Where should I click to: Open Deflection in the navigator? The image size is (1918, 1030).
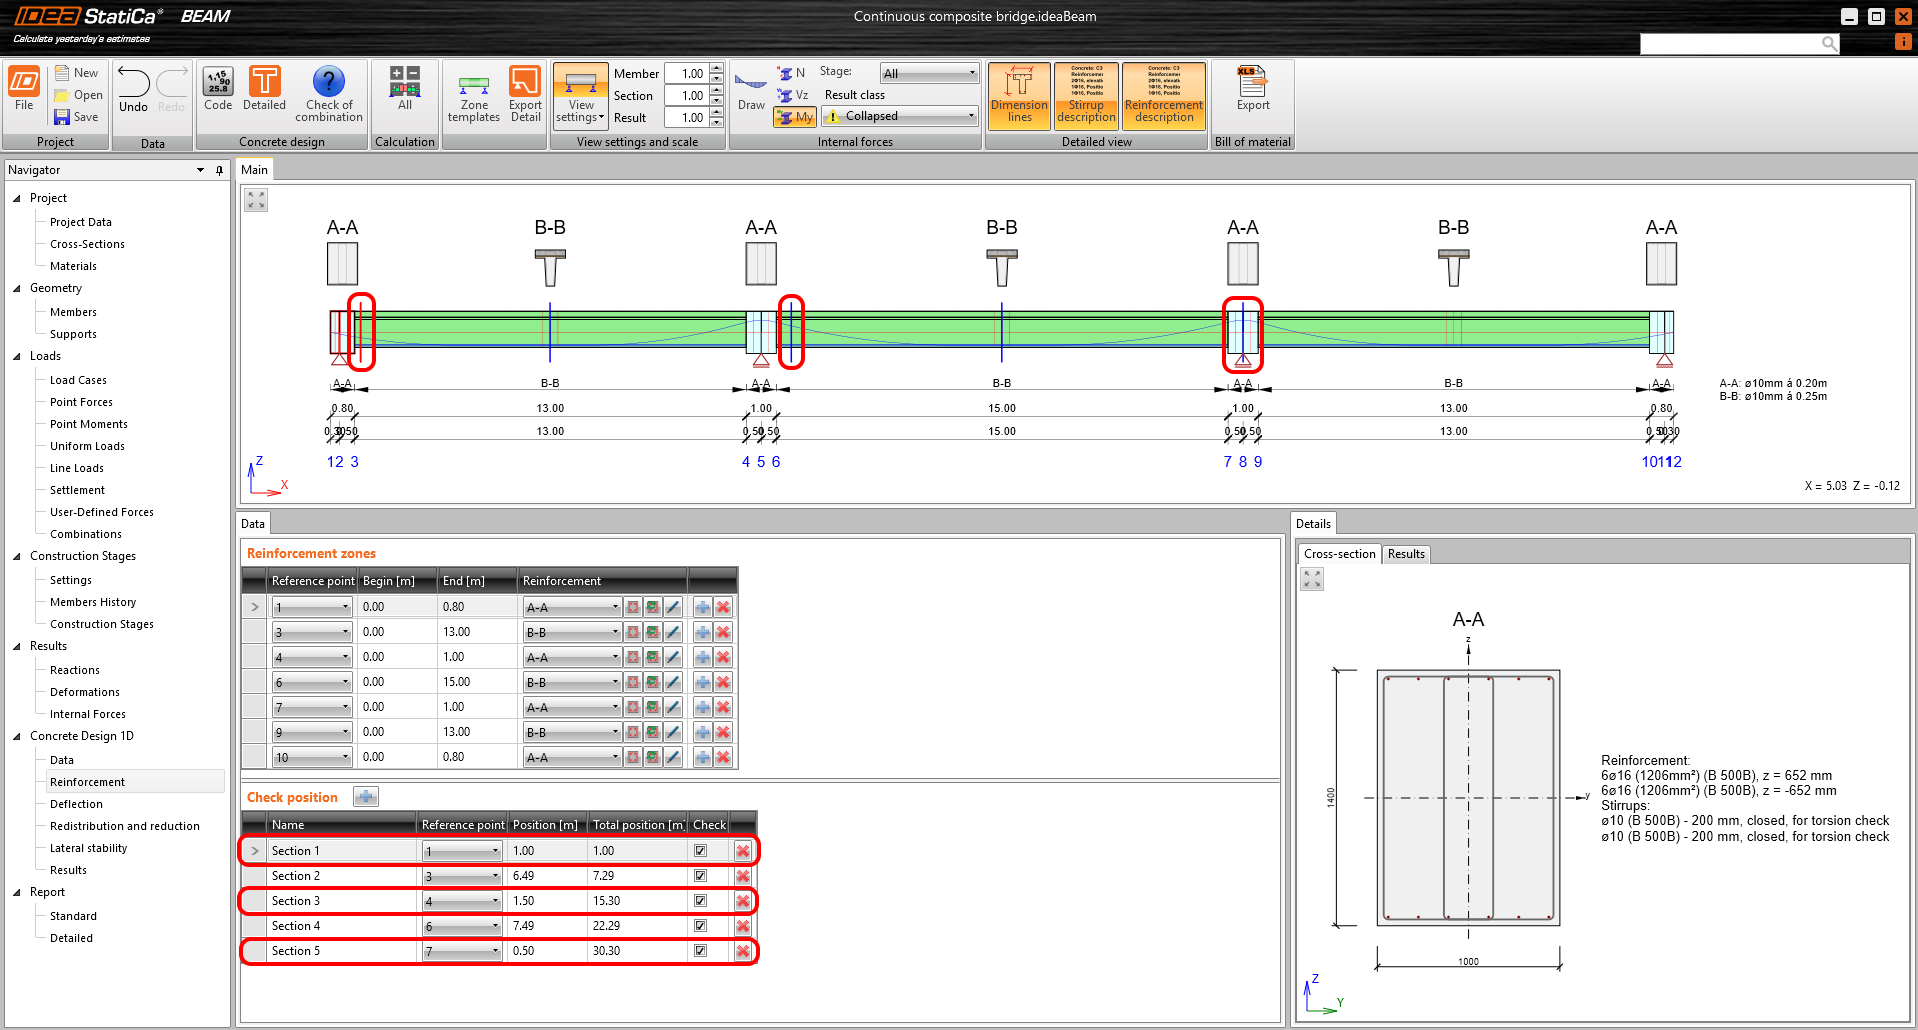pyautogui.click(x=76, y=804)
